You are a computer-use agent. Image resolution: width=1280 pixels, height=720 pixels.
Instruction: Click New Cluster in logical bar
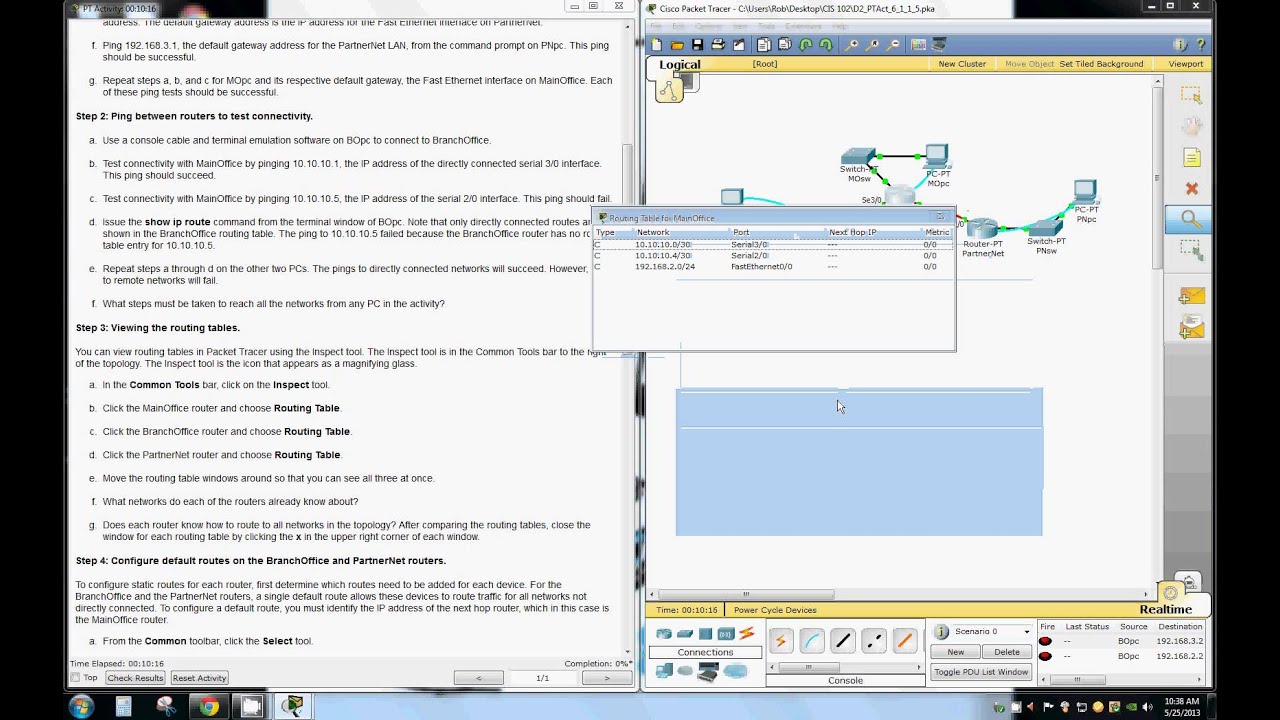962,64
